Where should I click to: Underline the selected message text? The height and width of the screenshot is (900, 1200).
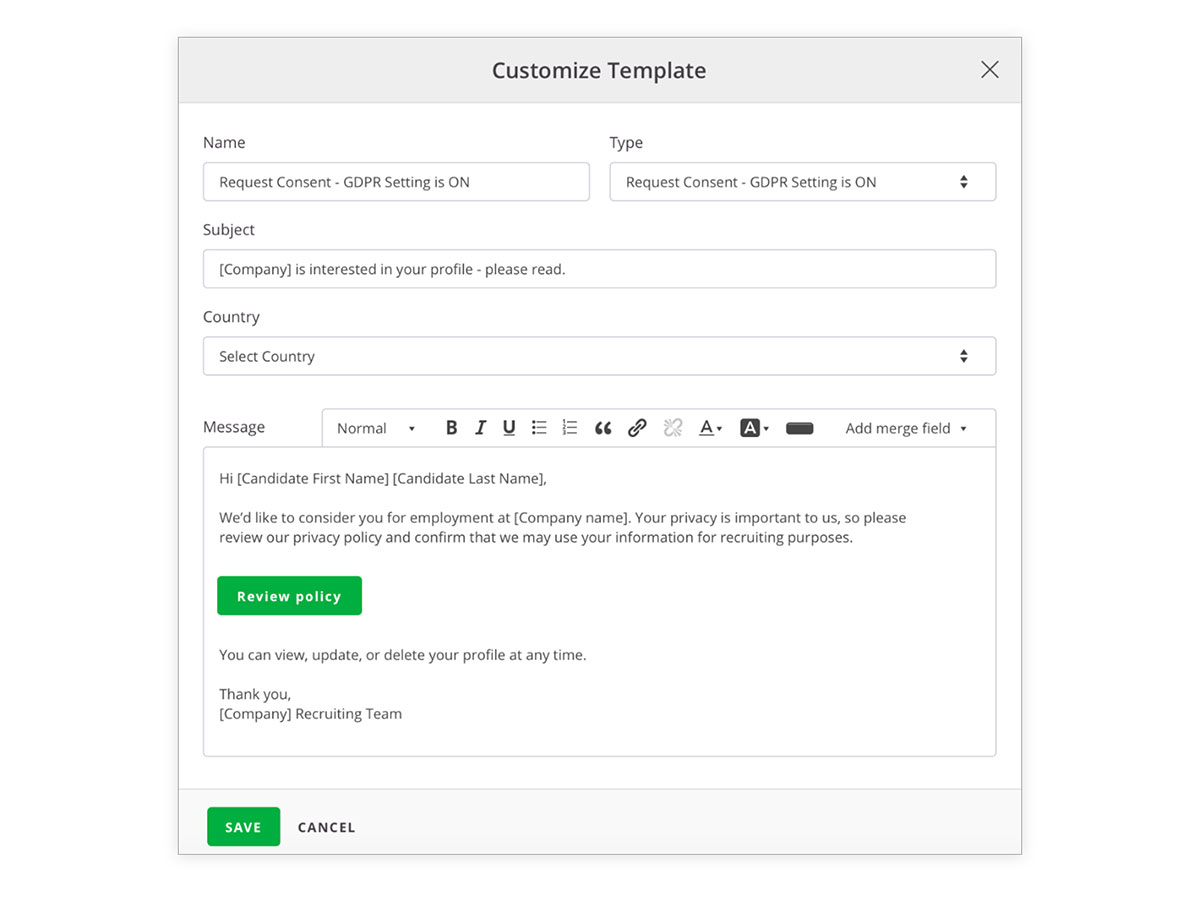[x=509, y=428]
